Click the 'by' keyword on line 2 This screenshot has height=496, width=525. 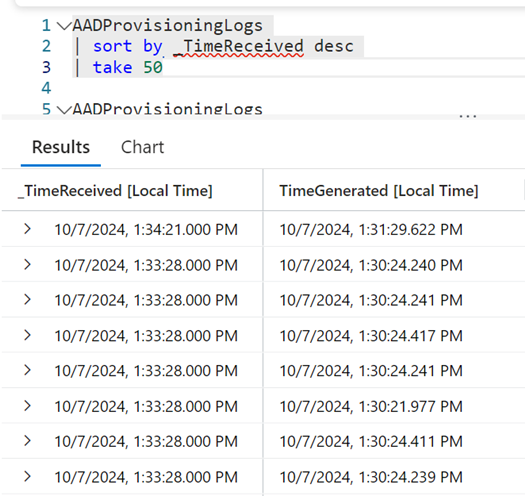[153, 46]
